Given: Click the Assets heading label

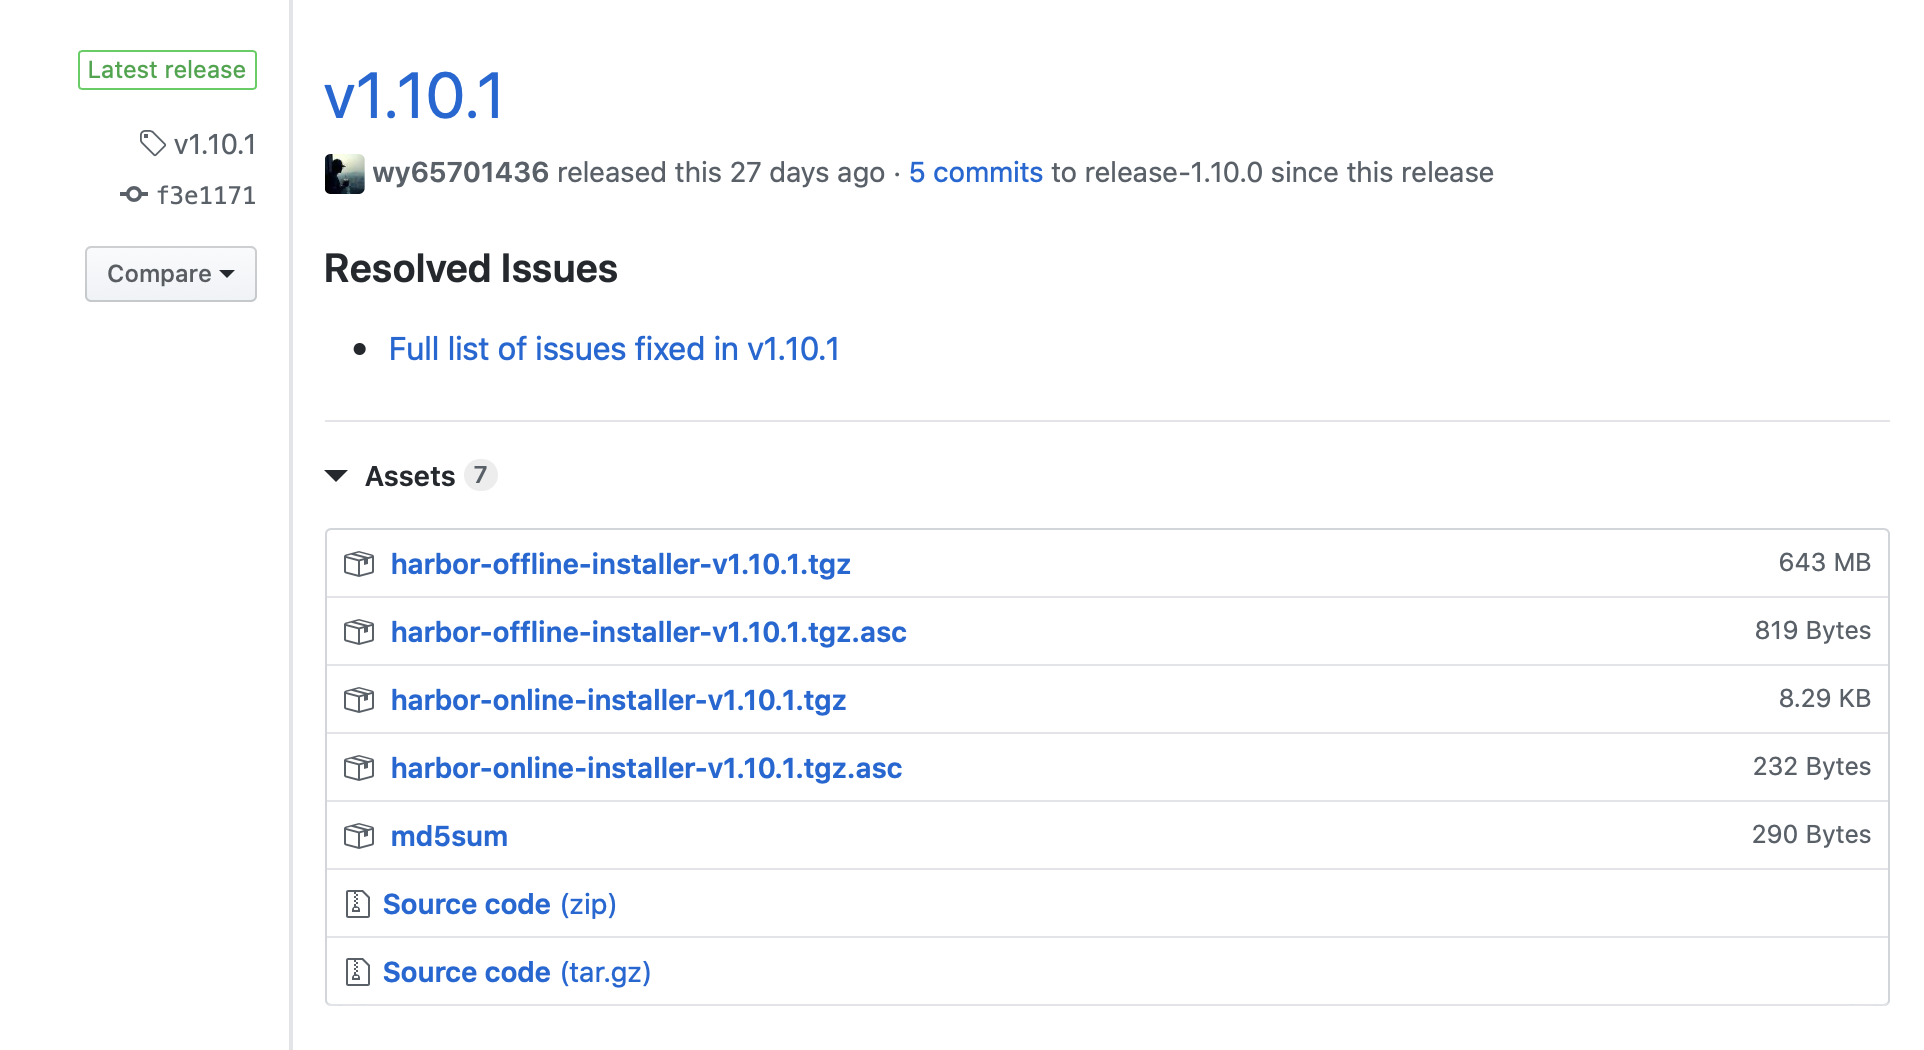Looking at the screenshot, I should pyautogui.click(x=410, y=476).
